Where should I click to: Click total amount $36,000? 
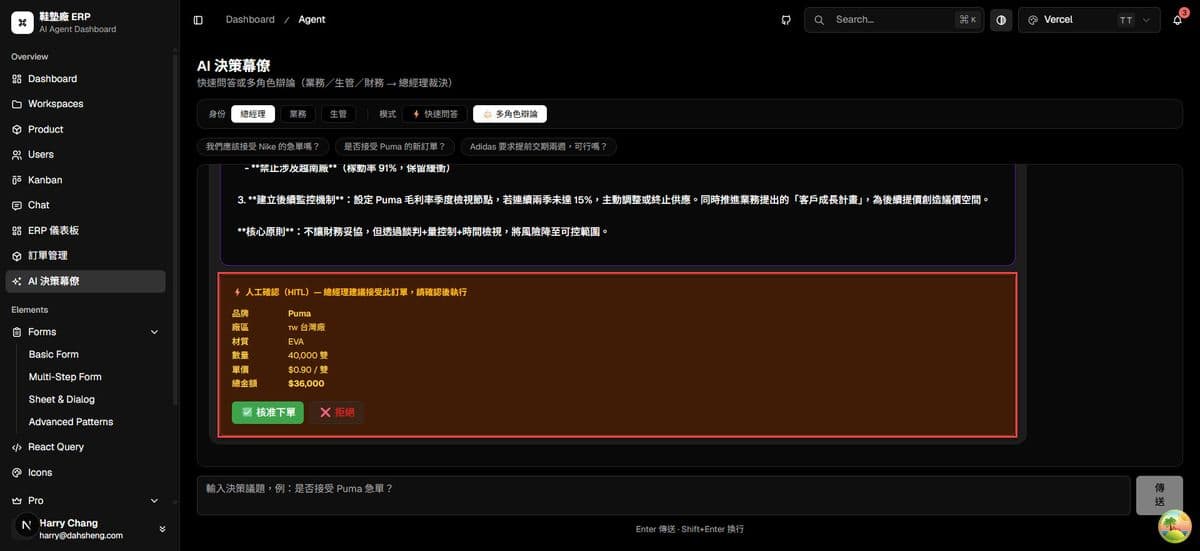click(306, 383)
